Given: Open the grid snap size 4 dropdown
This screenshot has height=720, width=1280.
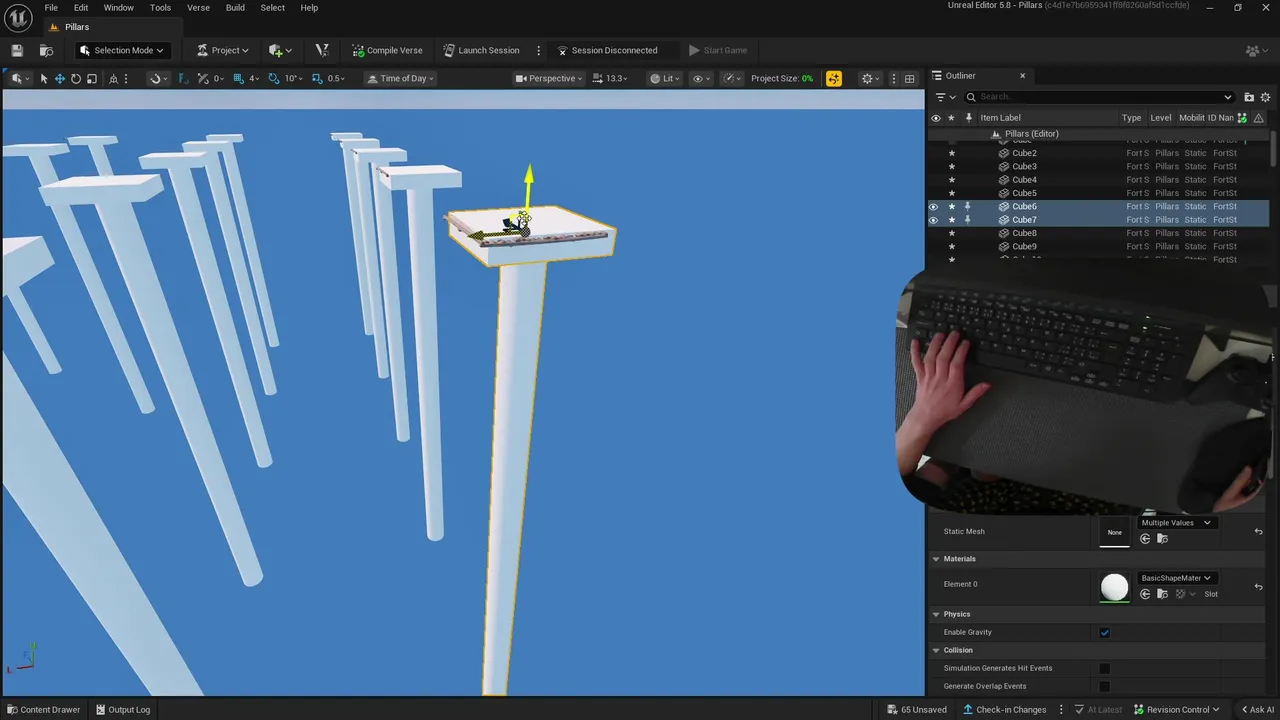Looking at the screenshot, I should tap(254, 78).
